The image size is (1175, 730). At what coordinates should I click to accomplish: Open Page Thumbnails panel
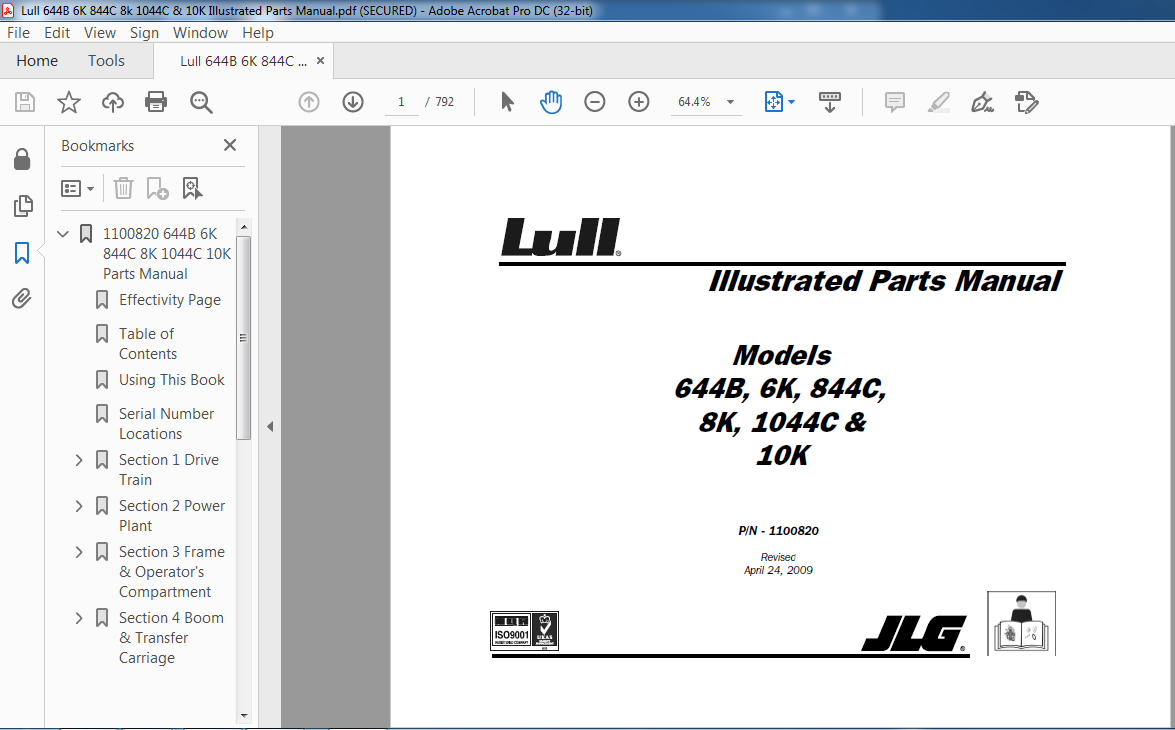22,205
